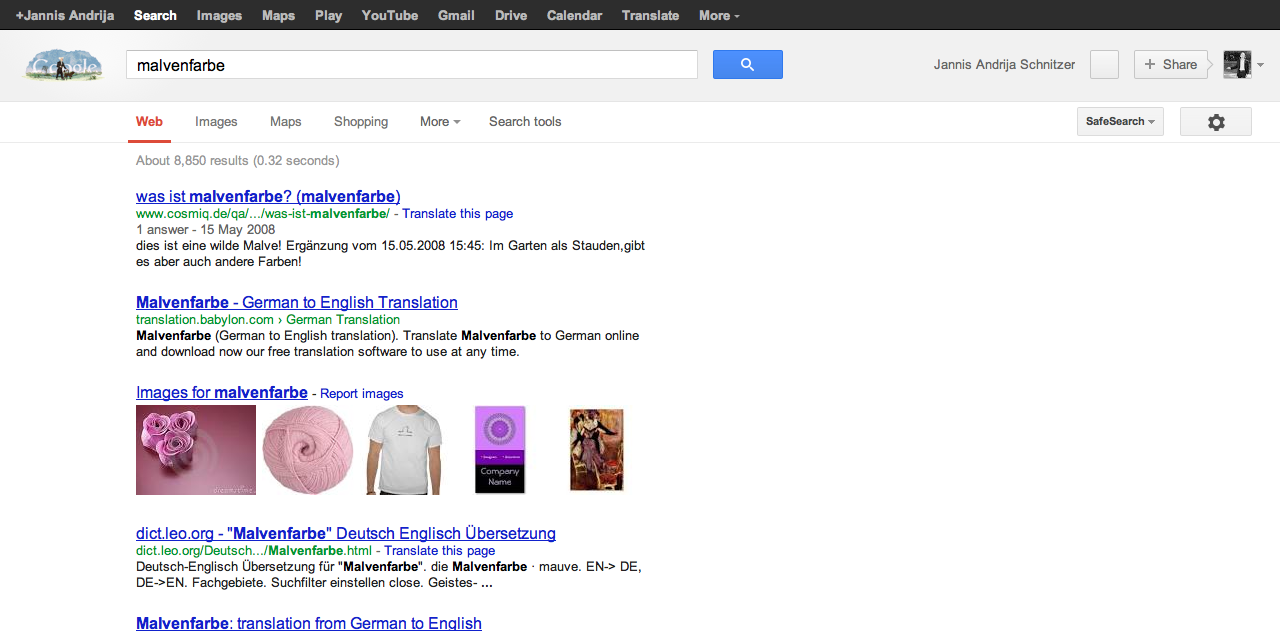Click the Share button

[1170, 65]
